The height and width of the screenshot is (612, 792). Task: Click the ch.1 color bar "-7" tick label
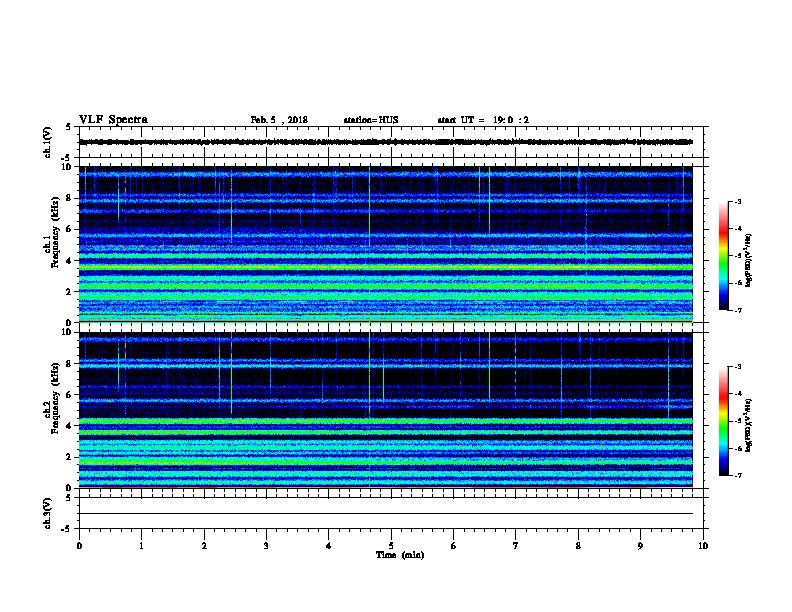pos(738,310)
